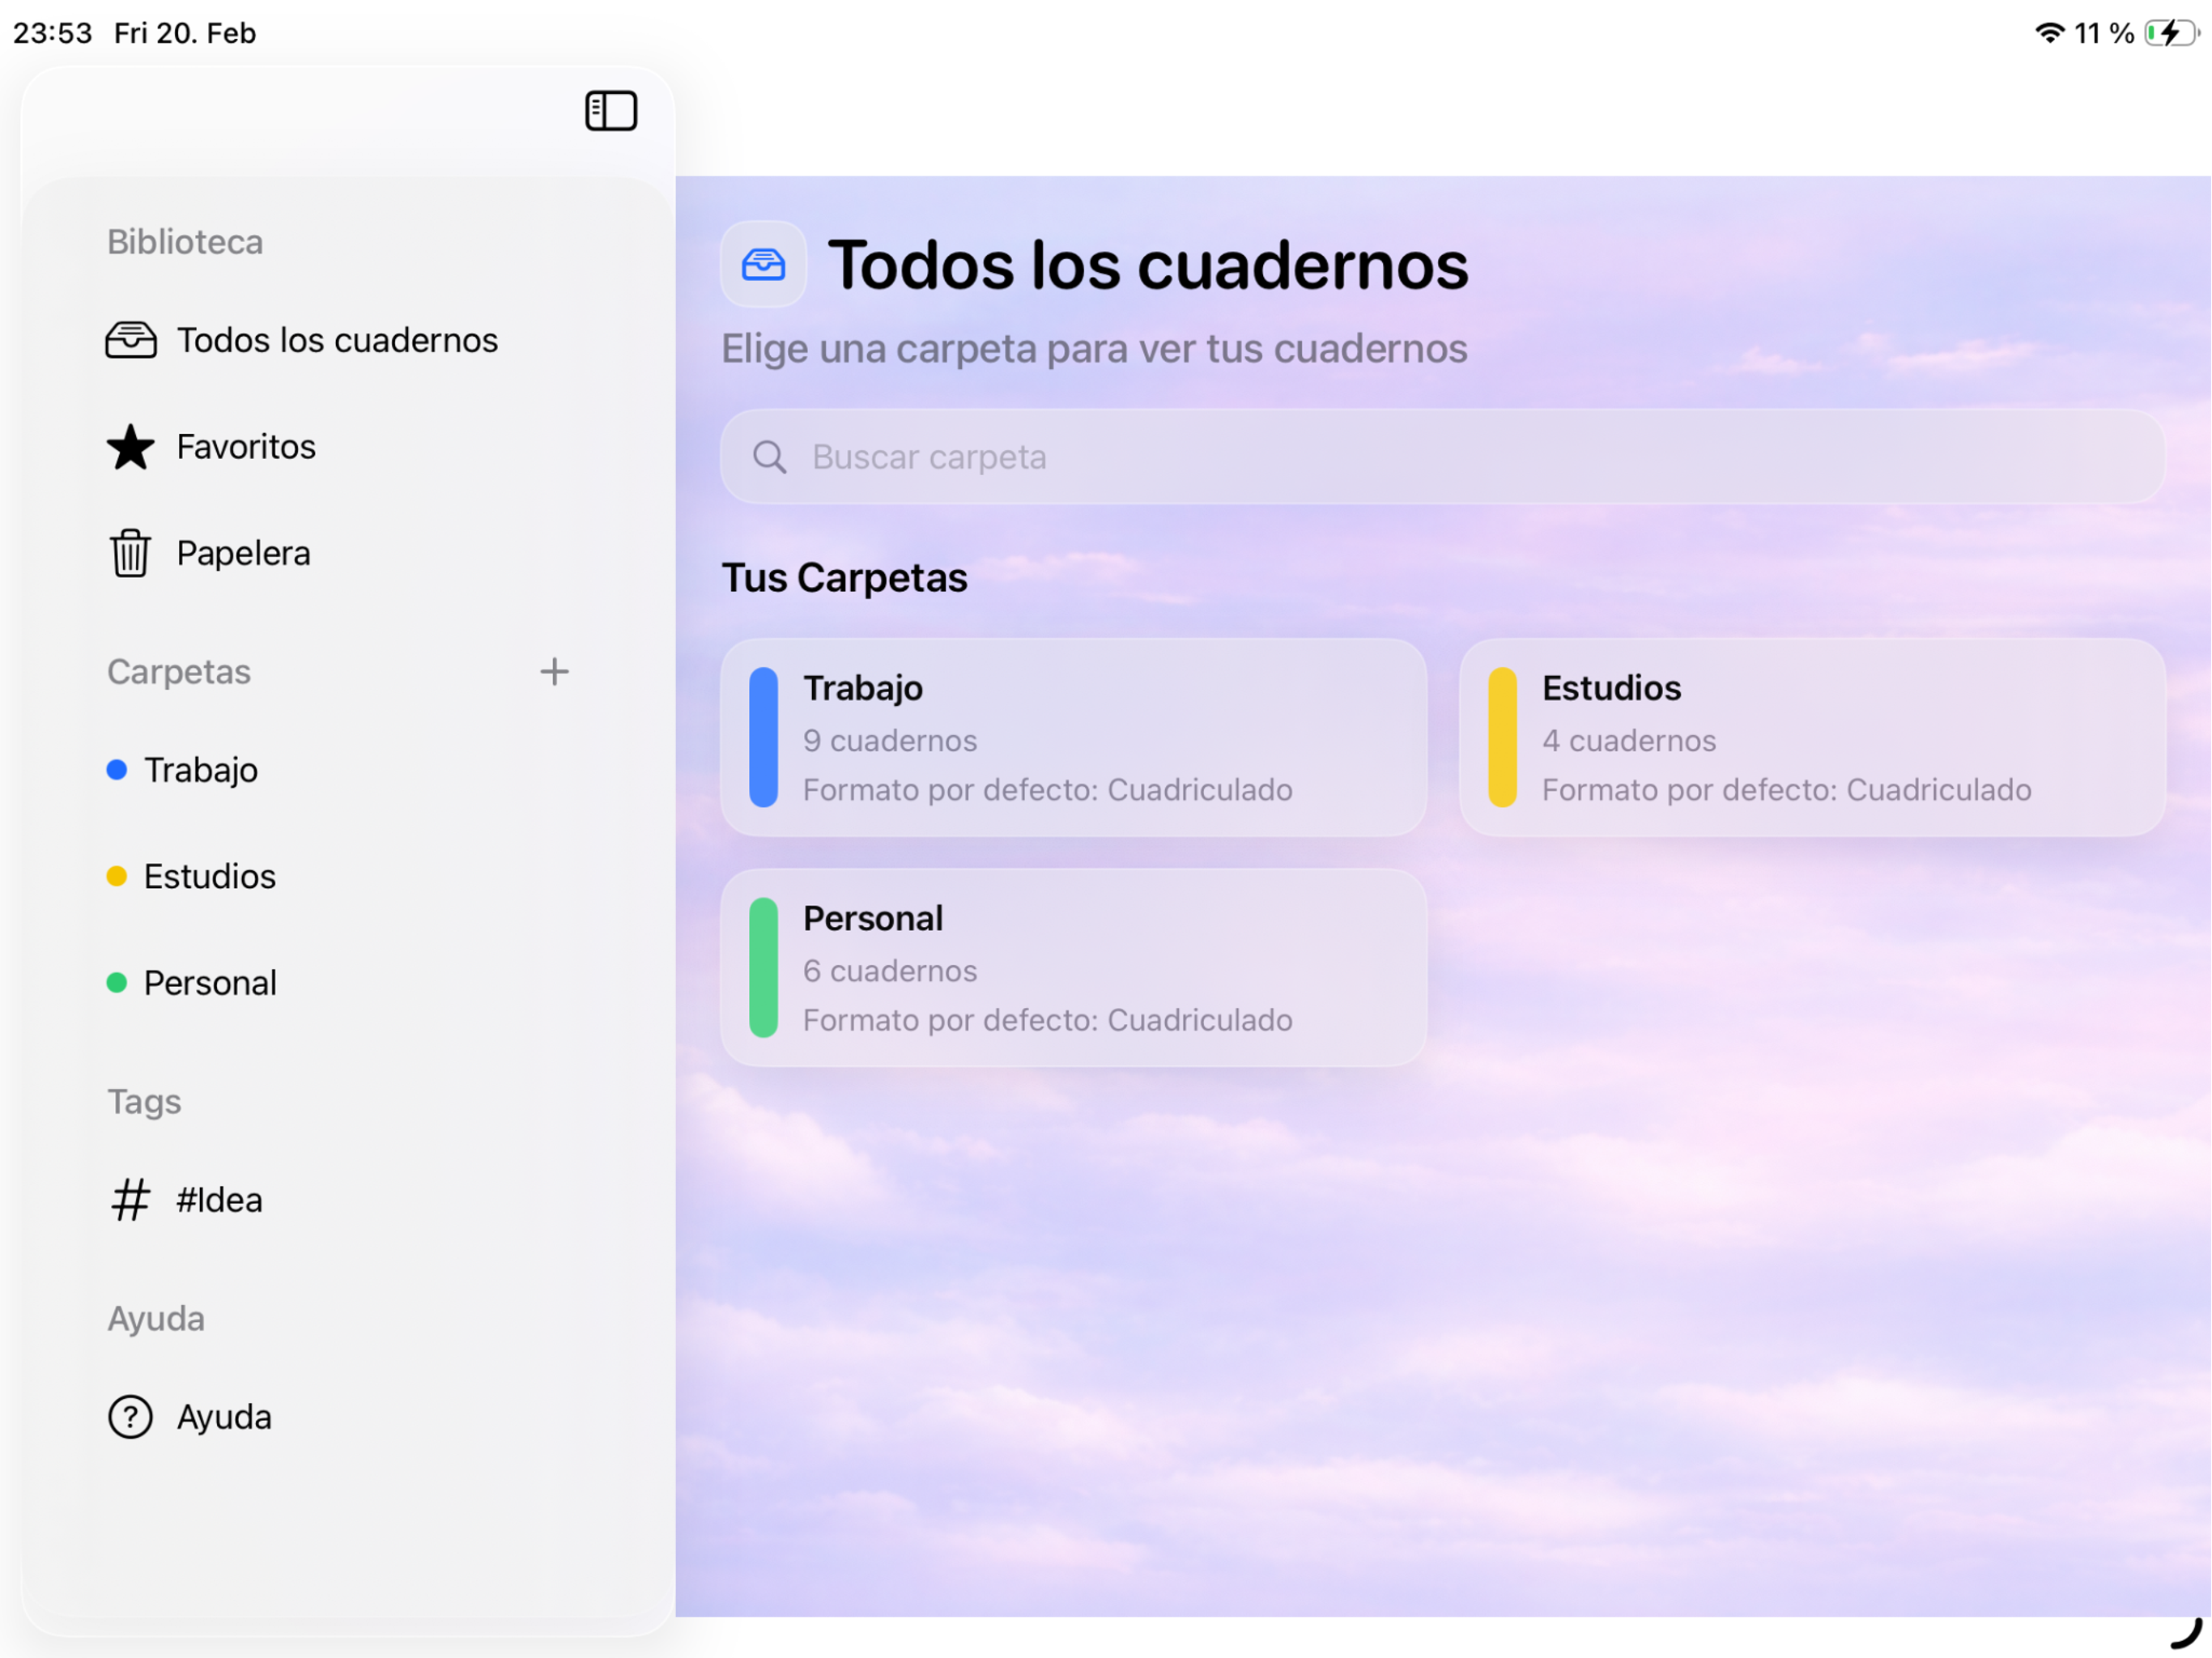Screen dimensions: 2212x1658
Task: Focus the Buscar carpeta search field
Action: [x=1443, y=457]
